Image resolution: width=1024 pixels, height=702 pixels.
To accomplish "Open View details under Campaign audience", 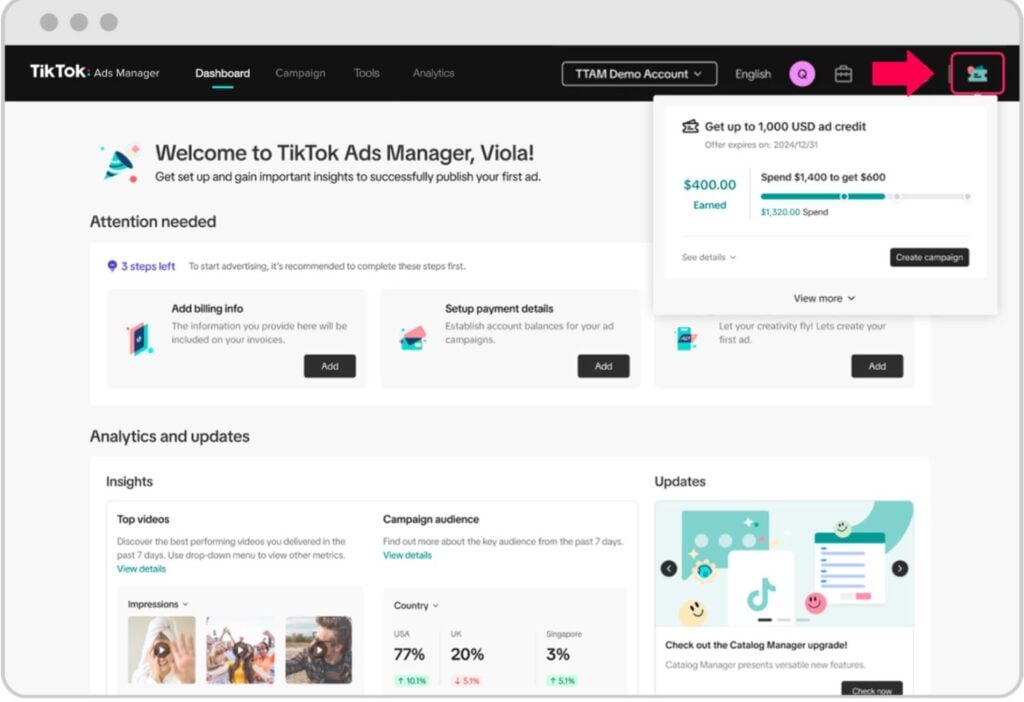I will point(407,555).
